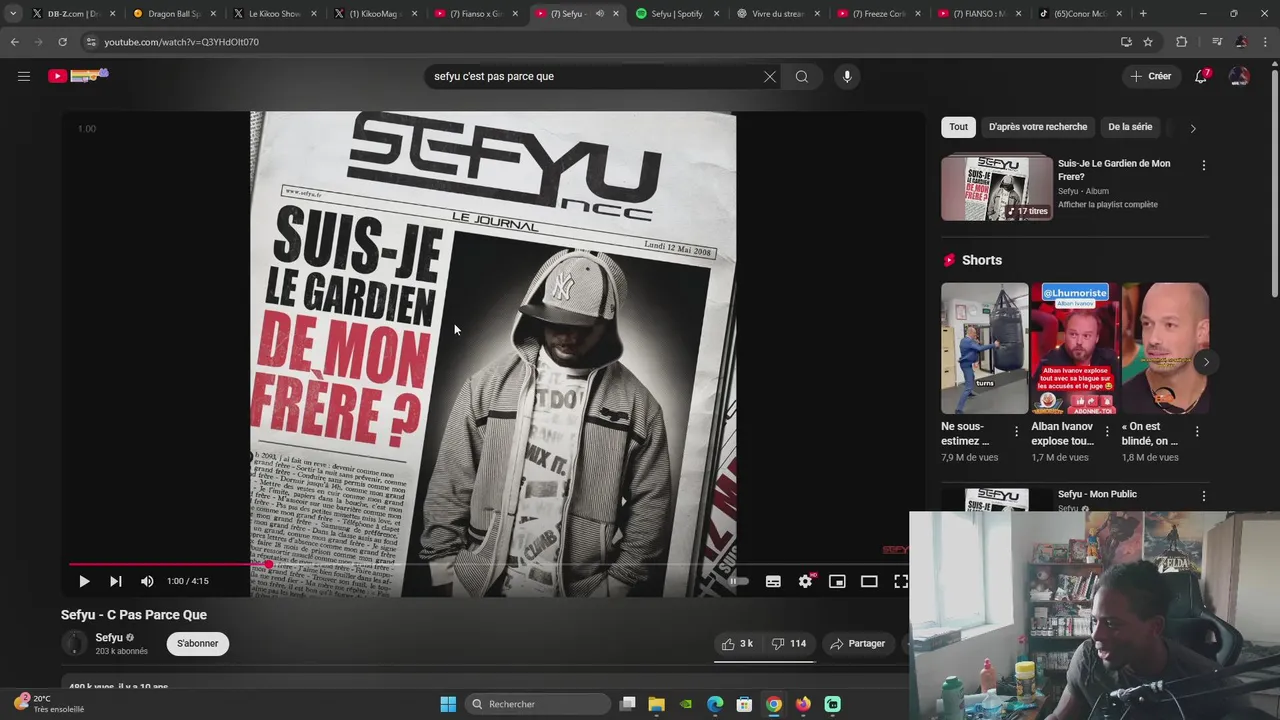Open the Sefyu - Mon Public video title

[x=1097, y=494]
